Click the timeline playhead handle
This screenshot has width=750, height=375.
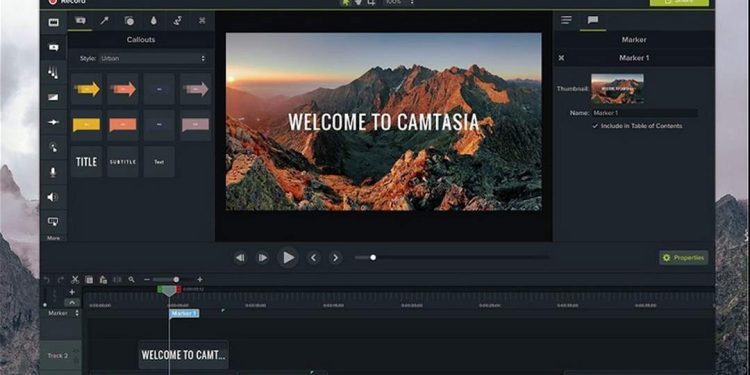point(169,290)
